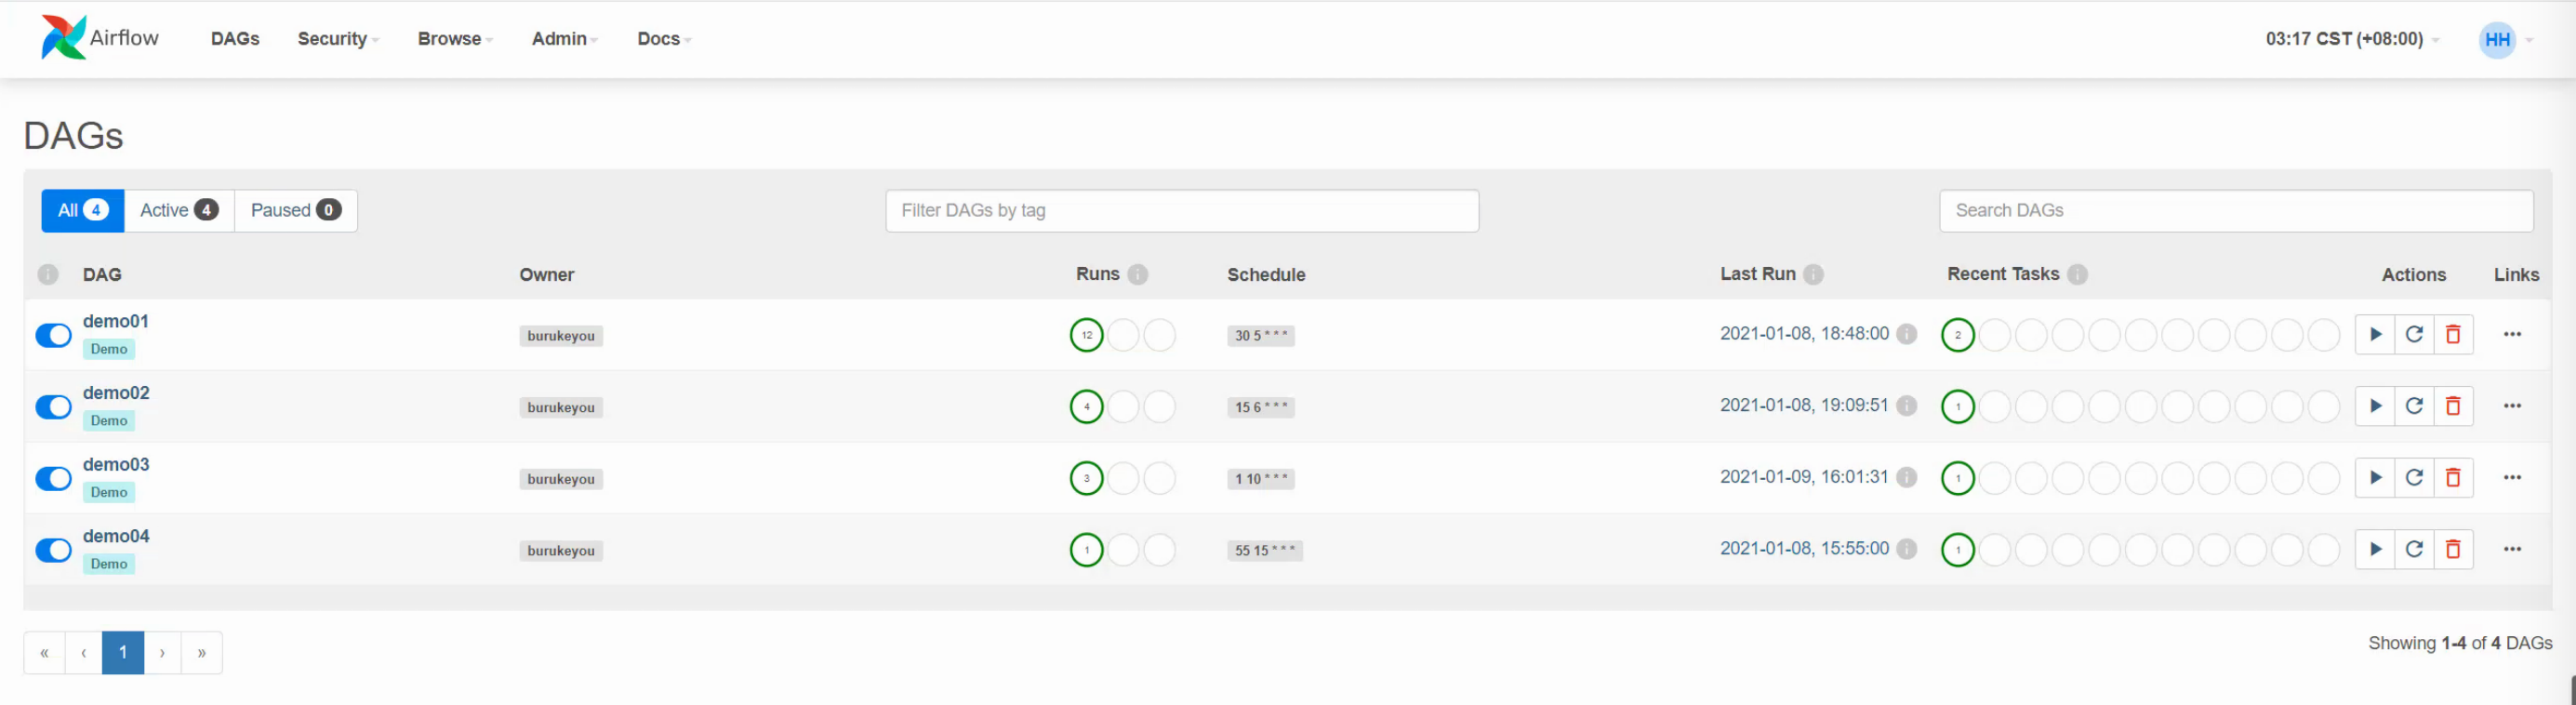The width and height of the screenshot is (2576, 705).
Task: Expand the Security menu
Action: [x=338, y=39]
